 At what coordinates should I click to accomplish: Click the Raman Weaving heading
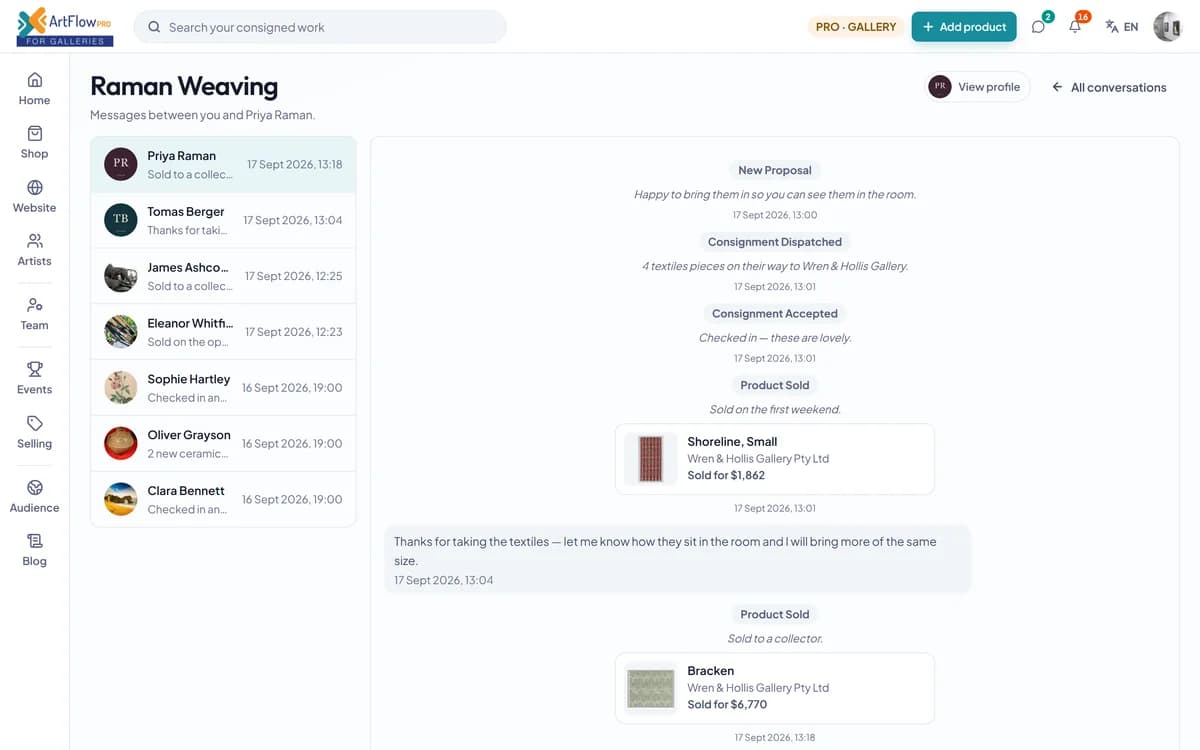pos(184,86)
